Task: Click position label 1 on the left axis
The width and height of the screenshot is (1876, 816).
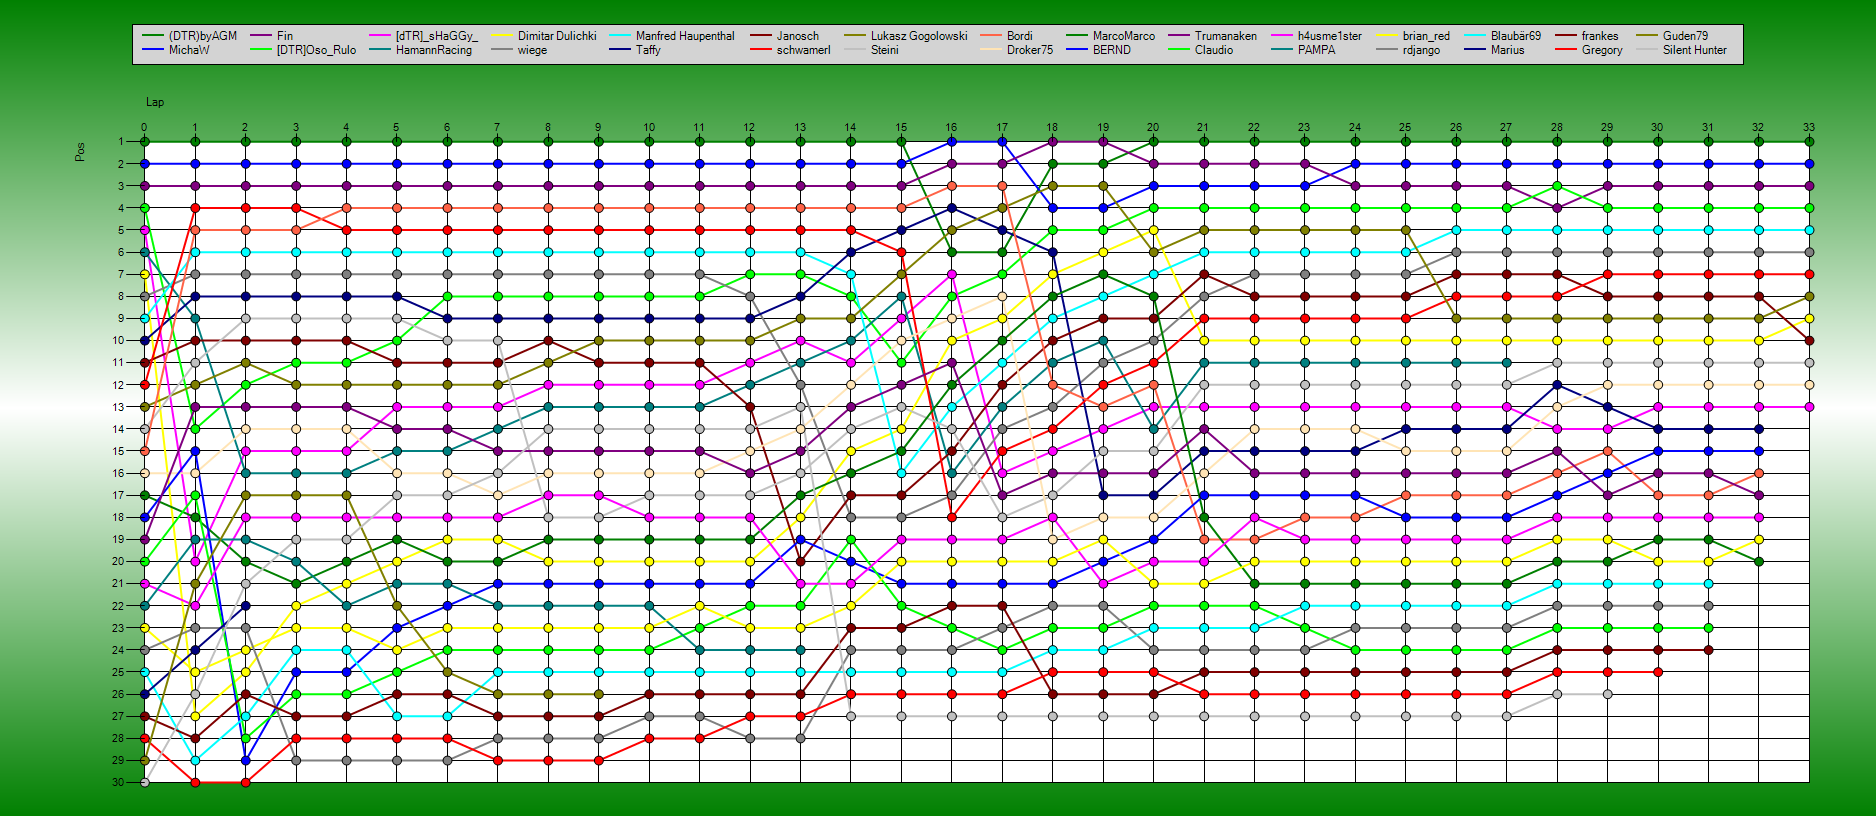Action: click(120, 142)
